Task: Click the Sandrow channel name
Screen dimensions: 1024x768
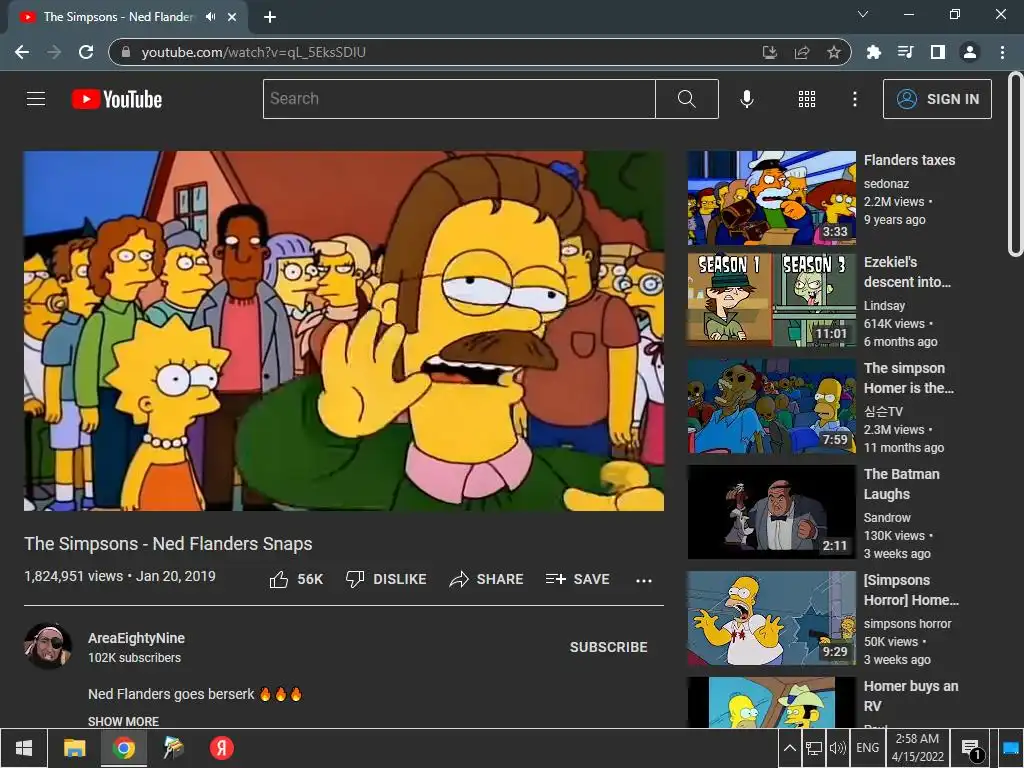Action: coord(887,517)
